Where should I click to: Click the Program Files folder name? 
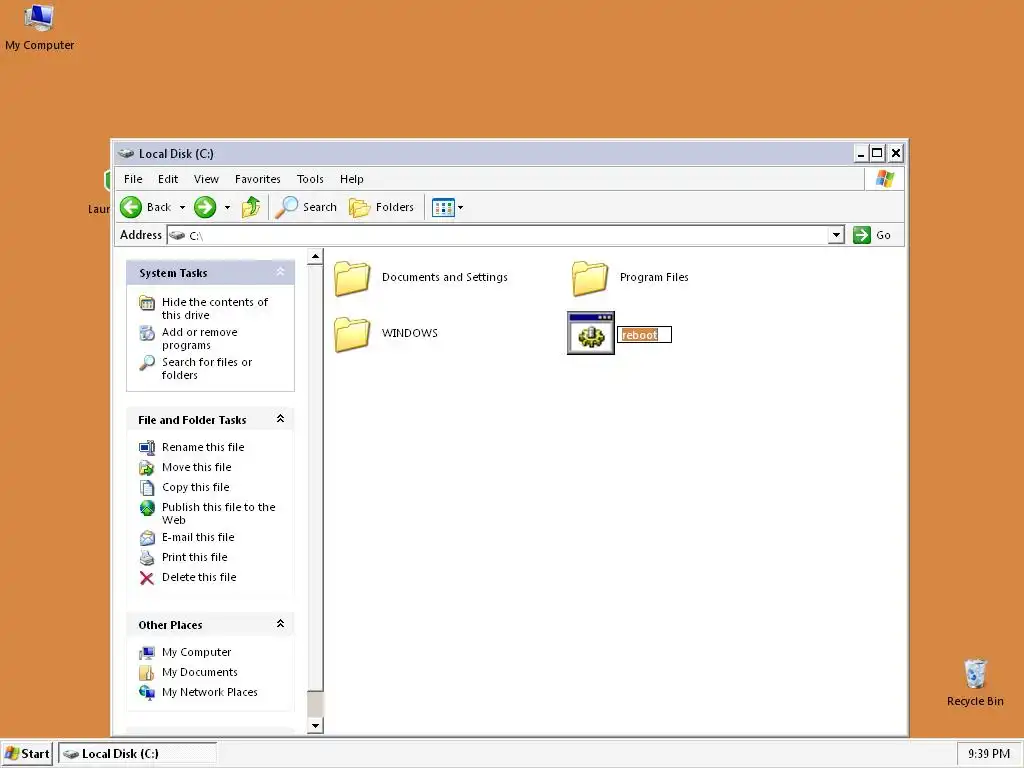click(654, 277)
